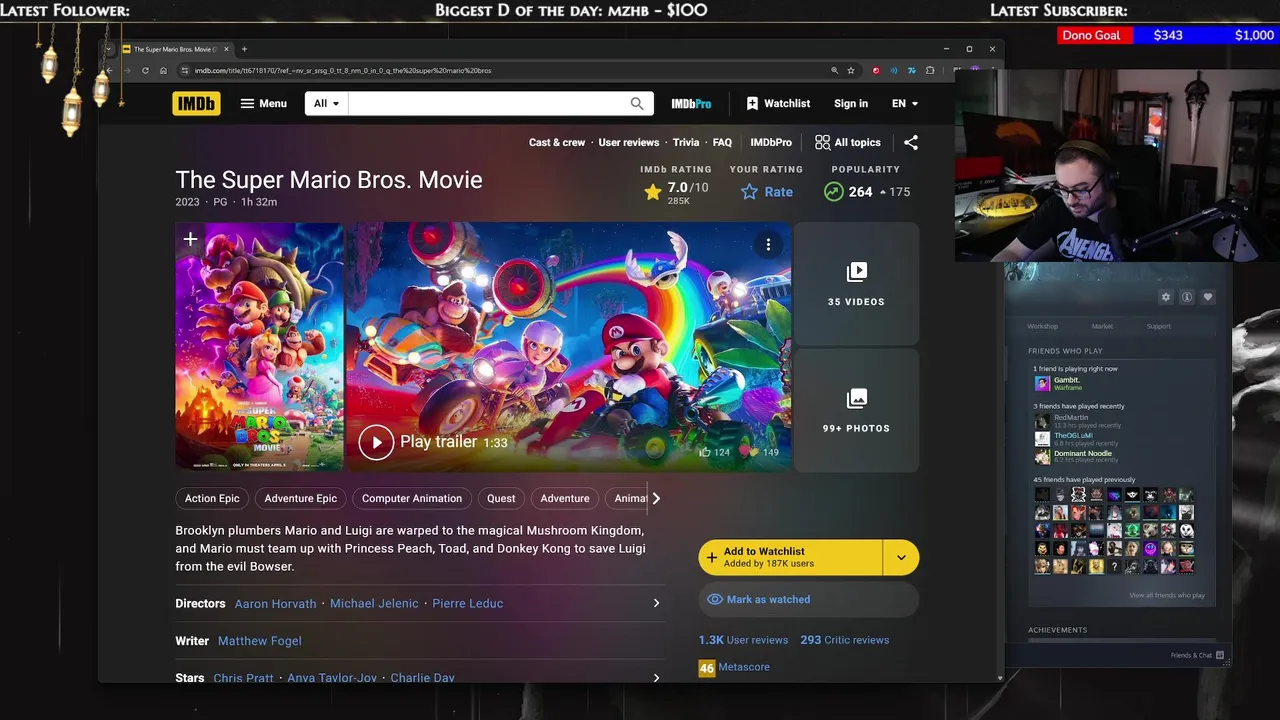This screenshot has height=720, width=1280.
Task: Open the Cast & crew section
Action: [557, 142]
